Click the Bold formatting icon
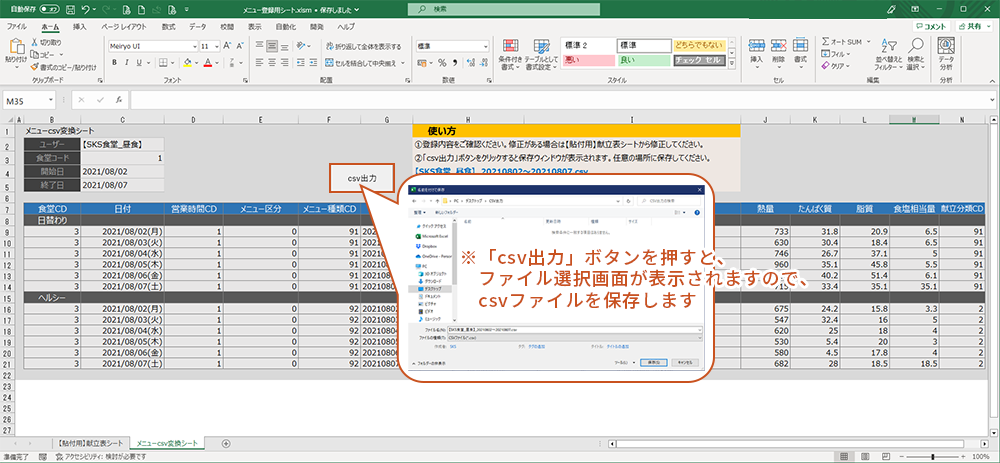This screenshot has width=1000, height=463. (112, 63)
